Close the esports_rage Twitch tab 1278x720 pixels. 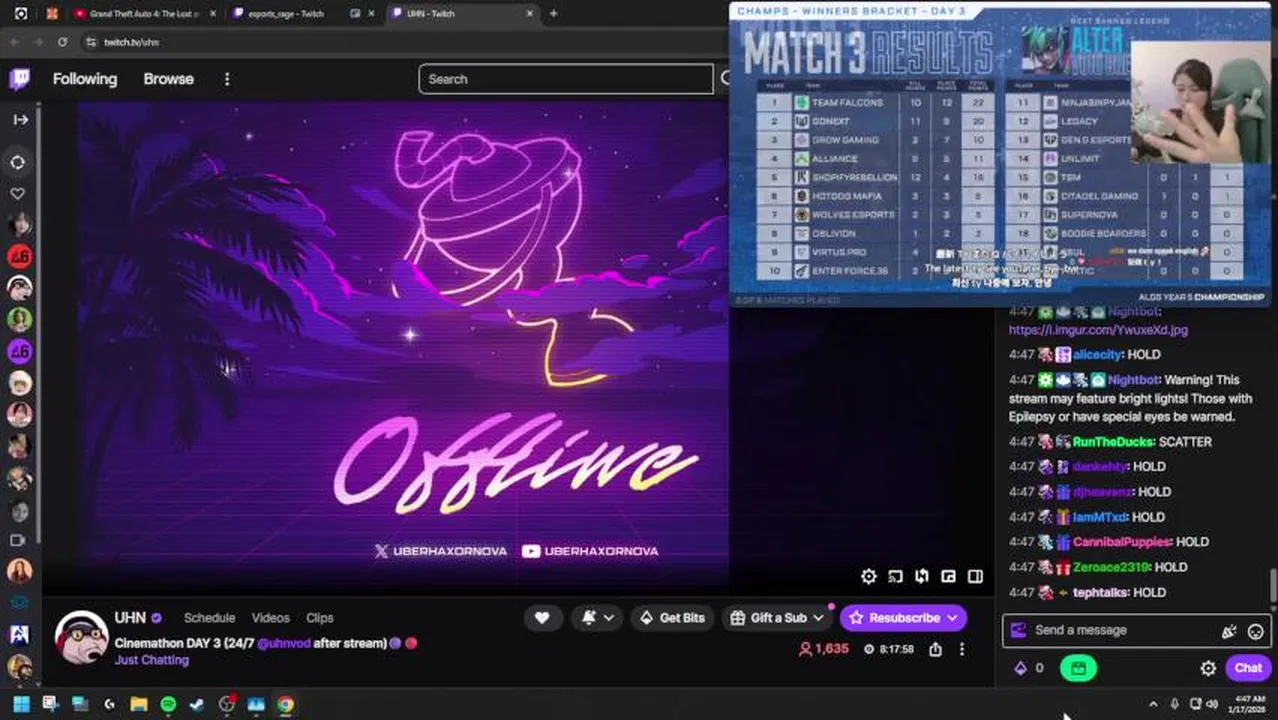coord(373,13)
